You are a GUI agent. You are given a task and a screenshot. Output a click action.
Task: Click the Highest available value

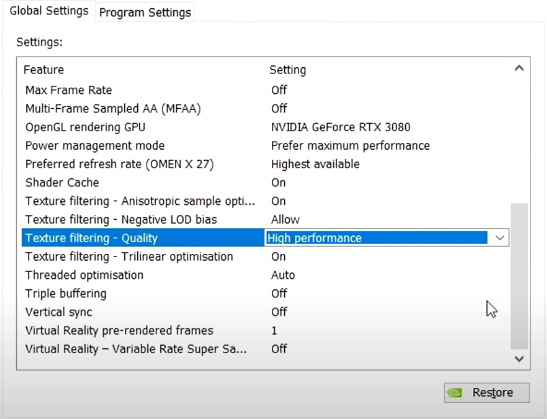(315, 164)
